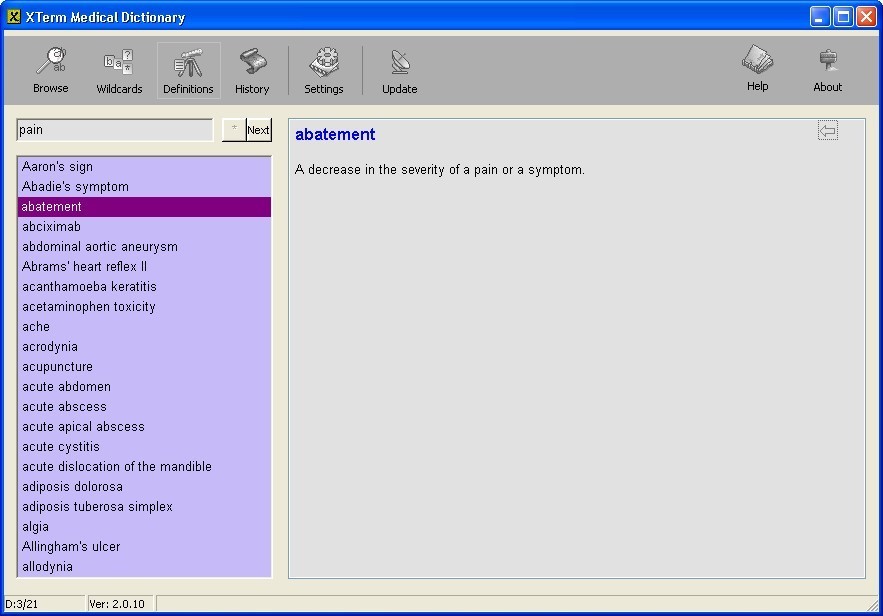Open the allodynia dictionary entry
The height and width of the screenshot is (616, 883).
pyautogui.click(x=47, y=566)
